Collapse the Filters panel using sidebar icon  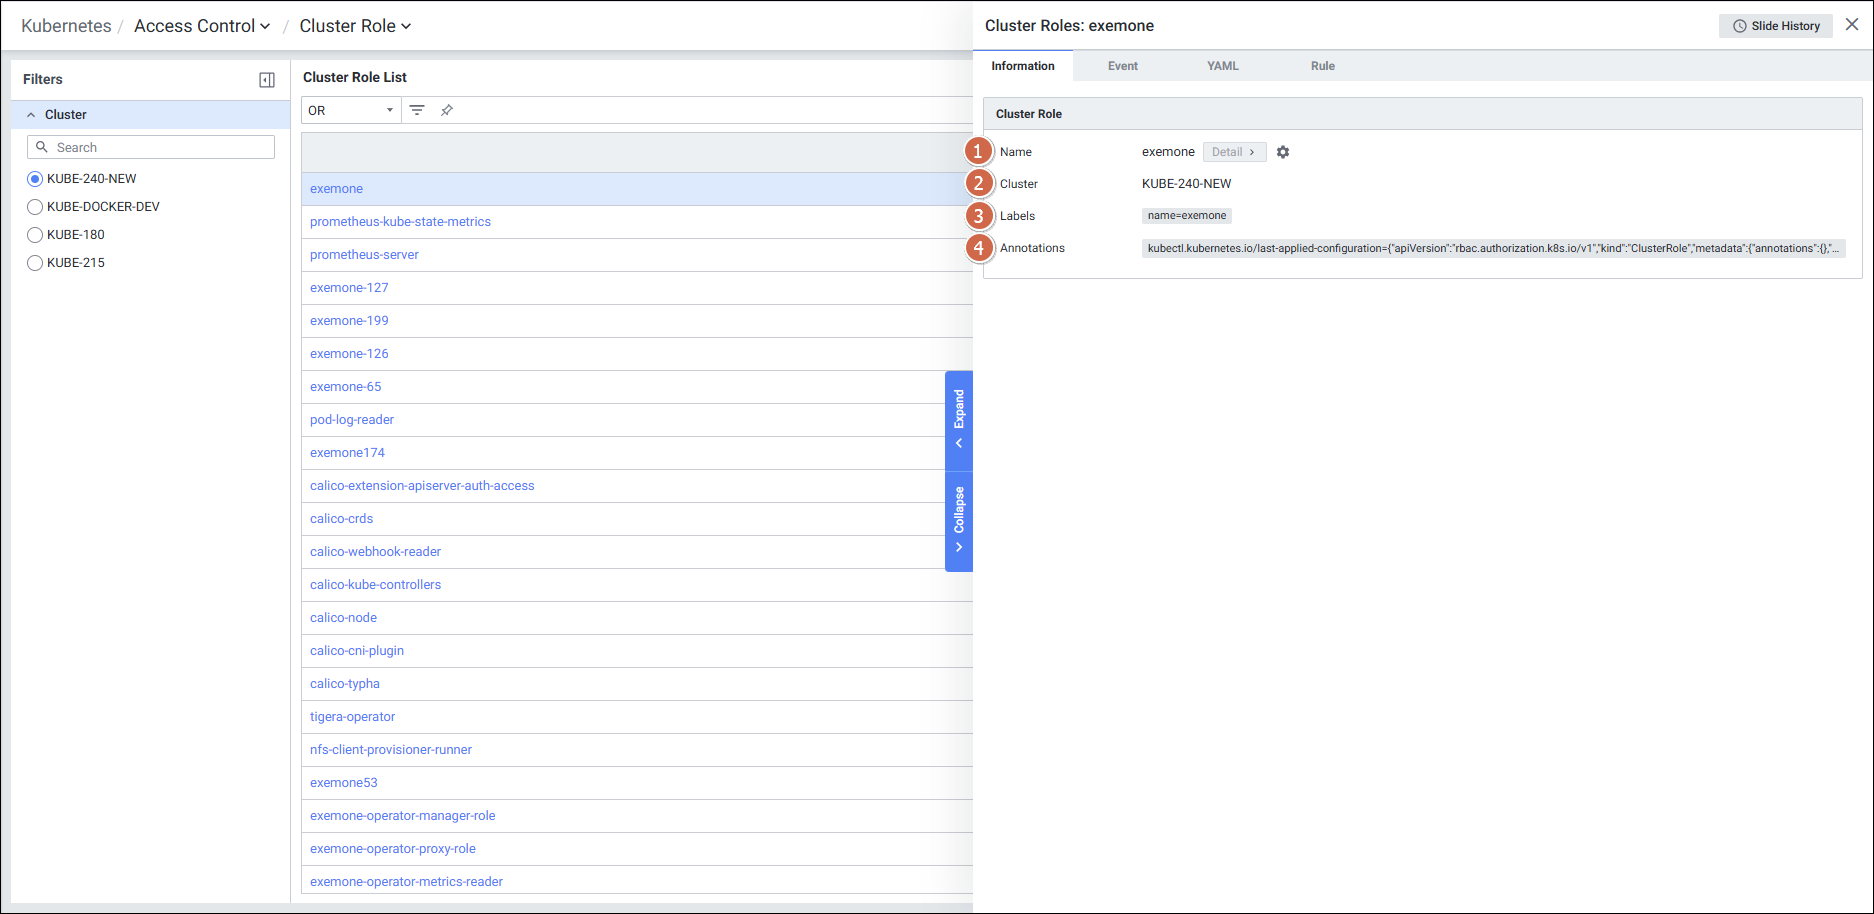[x=267, y=80]
